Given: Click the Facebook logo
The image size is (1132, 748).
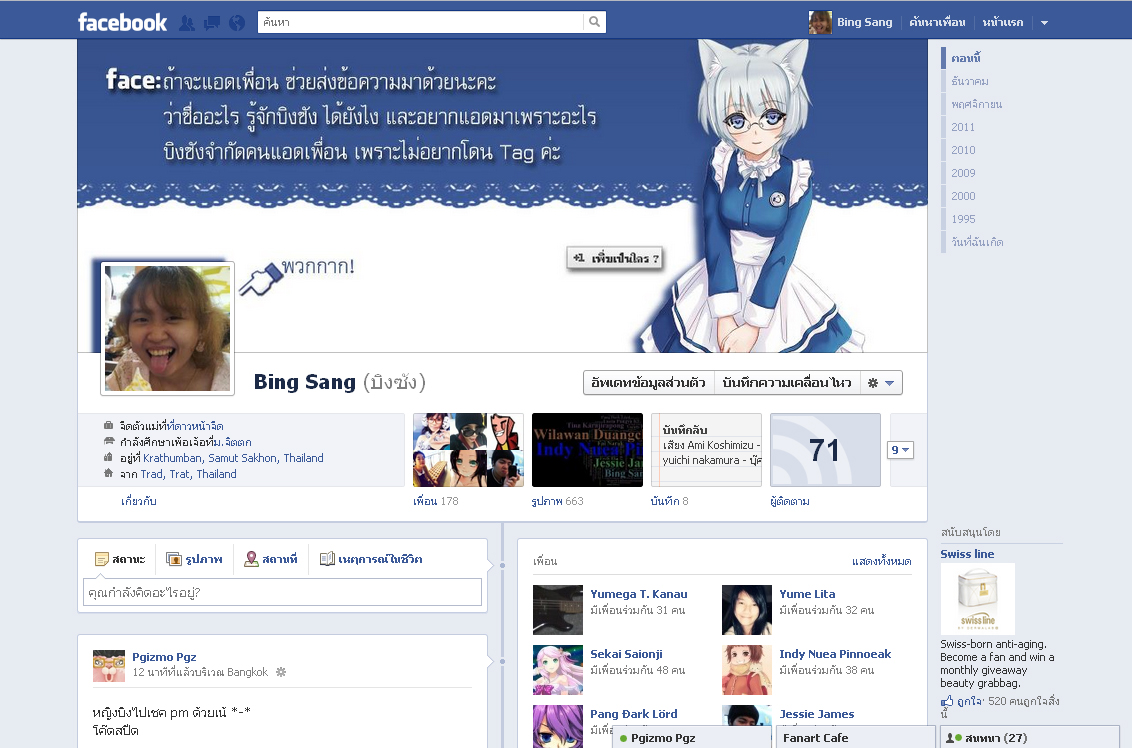Looking at the screenshot, I should 122,22.
